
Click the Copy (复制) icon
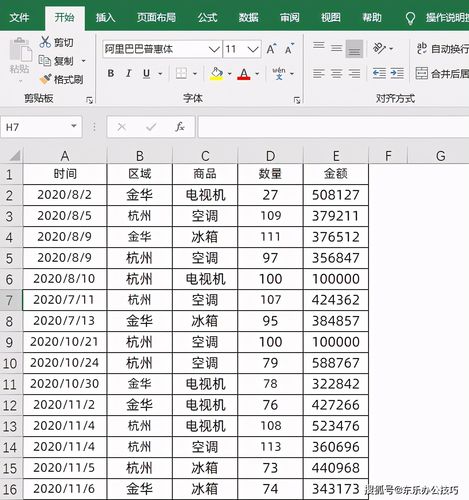click(x=45, y=61)
